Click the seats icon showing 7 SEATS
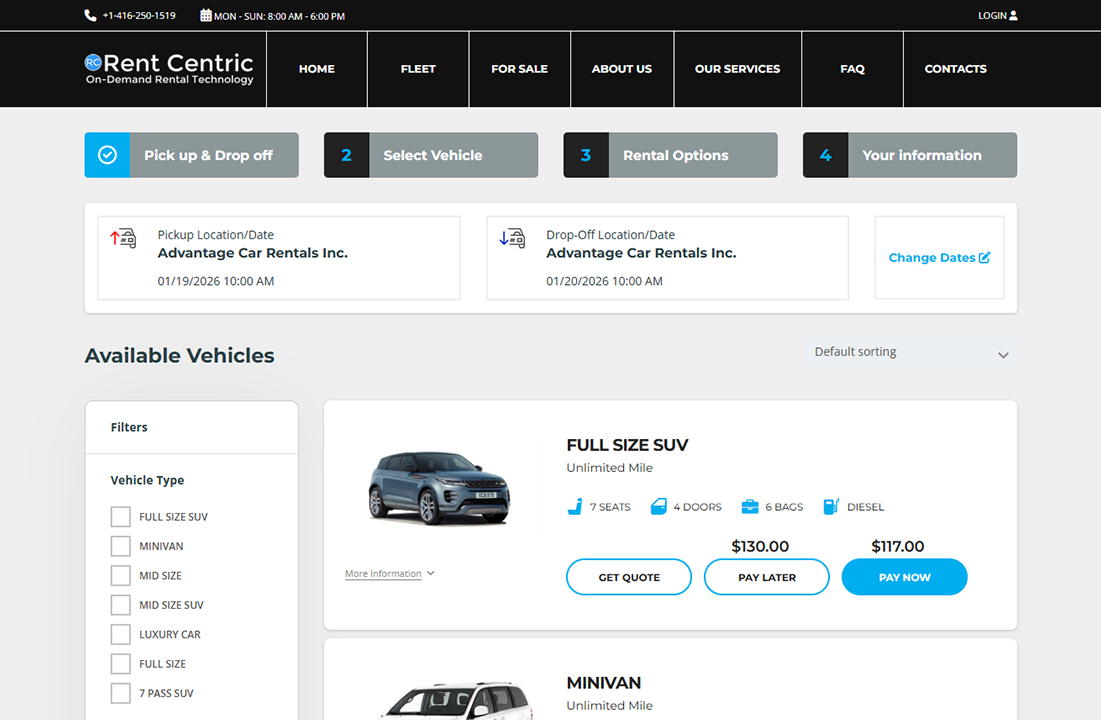This screenshot has width=1101, height=720. pos(573,506)
